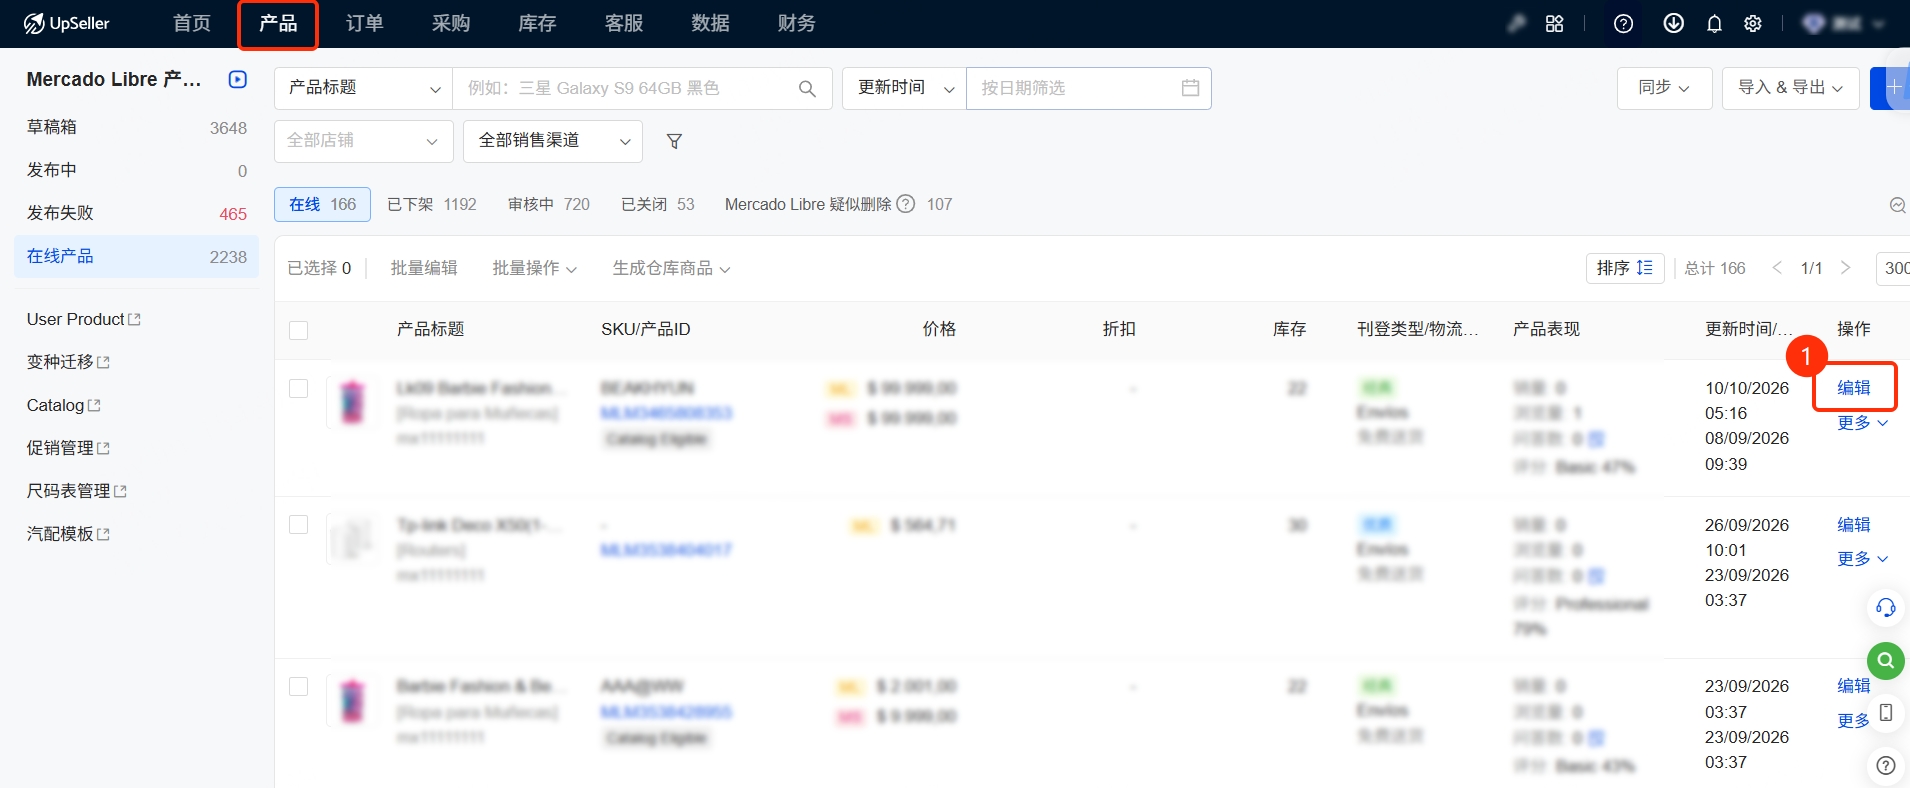The width and height of the screenshot is (1910, 788).
Task: Open 草稿箱 in the sidebar
Action: 137,127
